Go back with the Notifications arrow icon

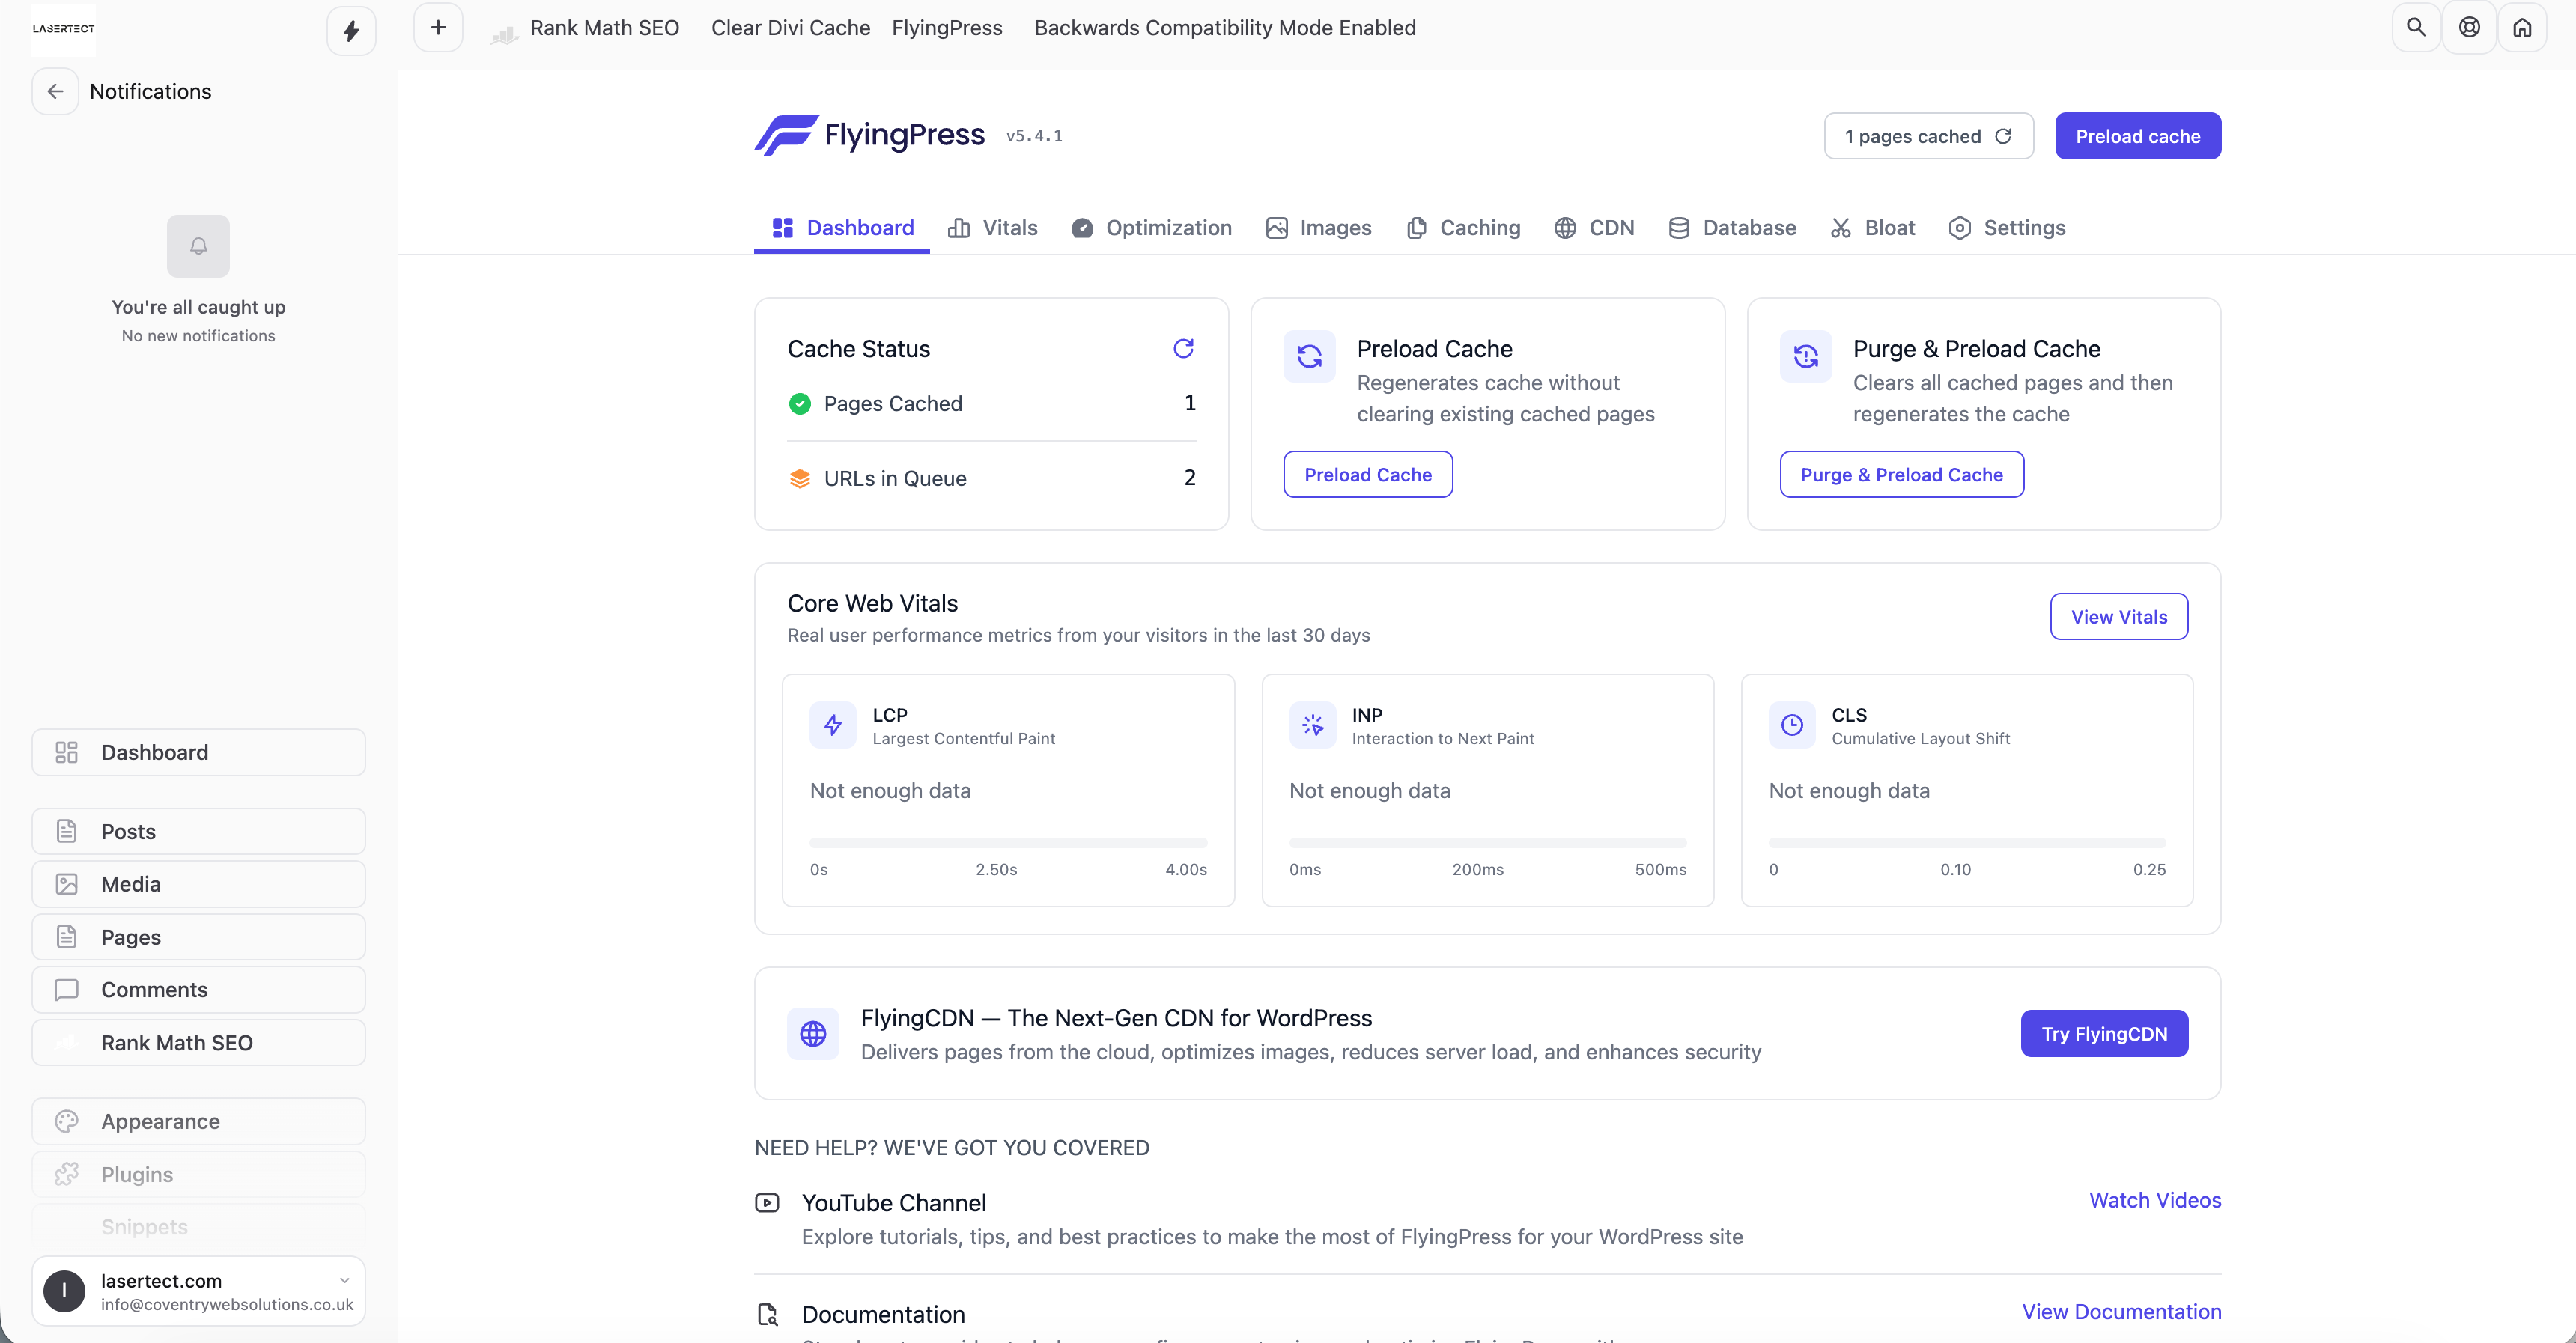(55, 91)
